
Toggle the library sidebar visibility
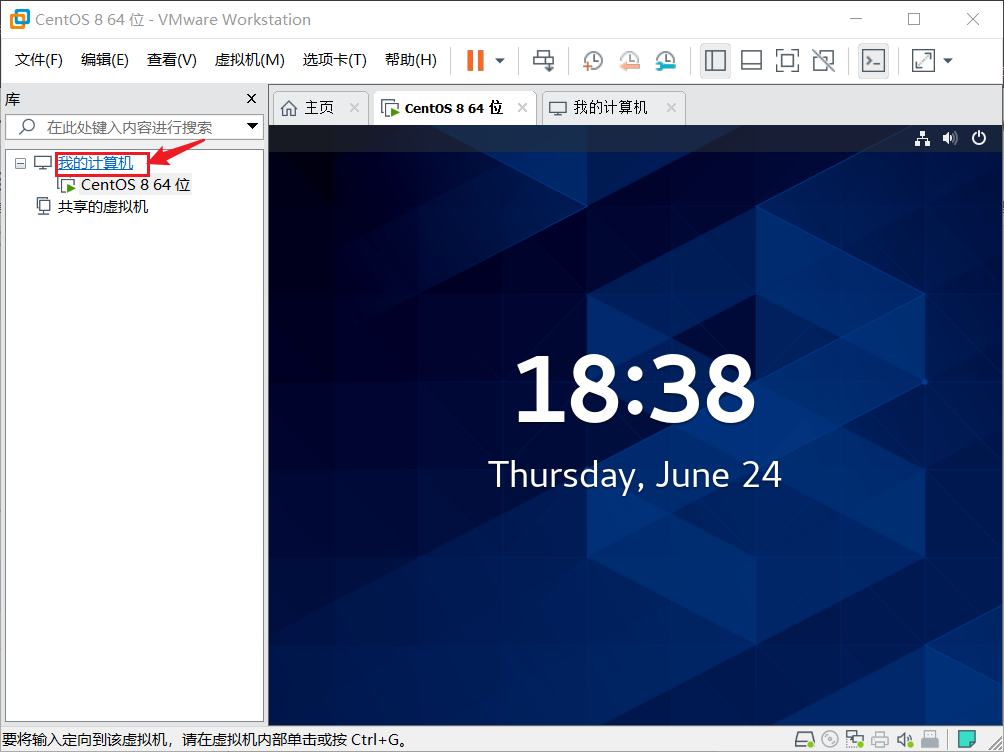pos(715,60)
